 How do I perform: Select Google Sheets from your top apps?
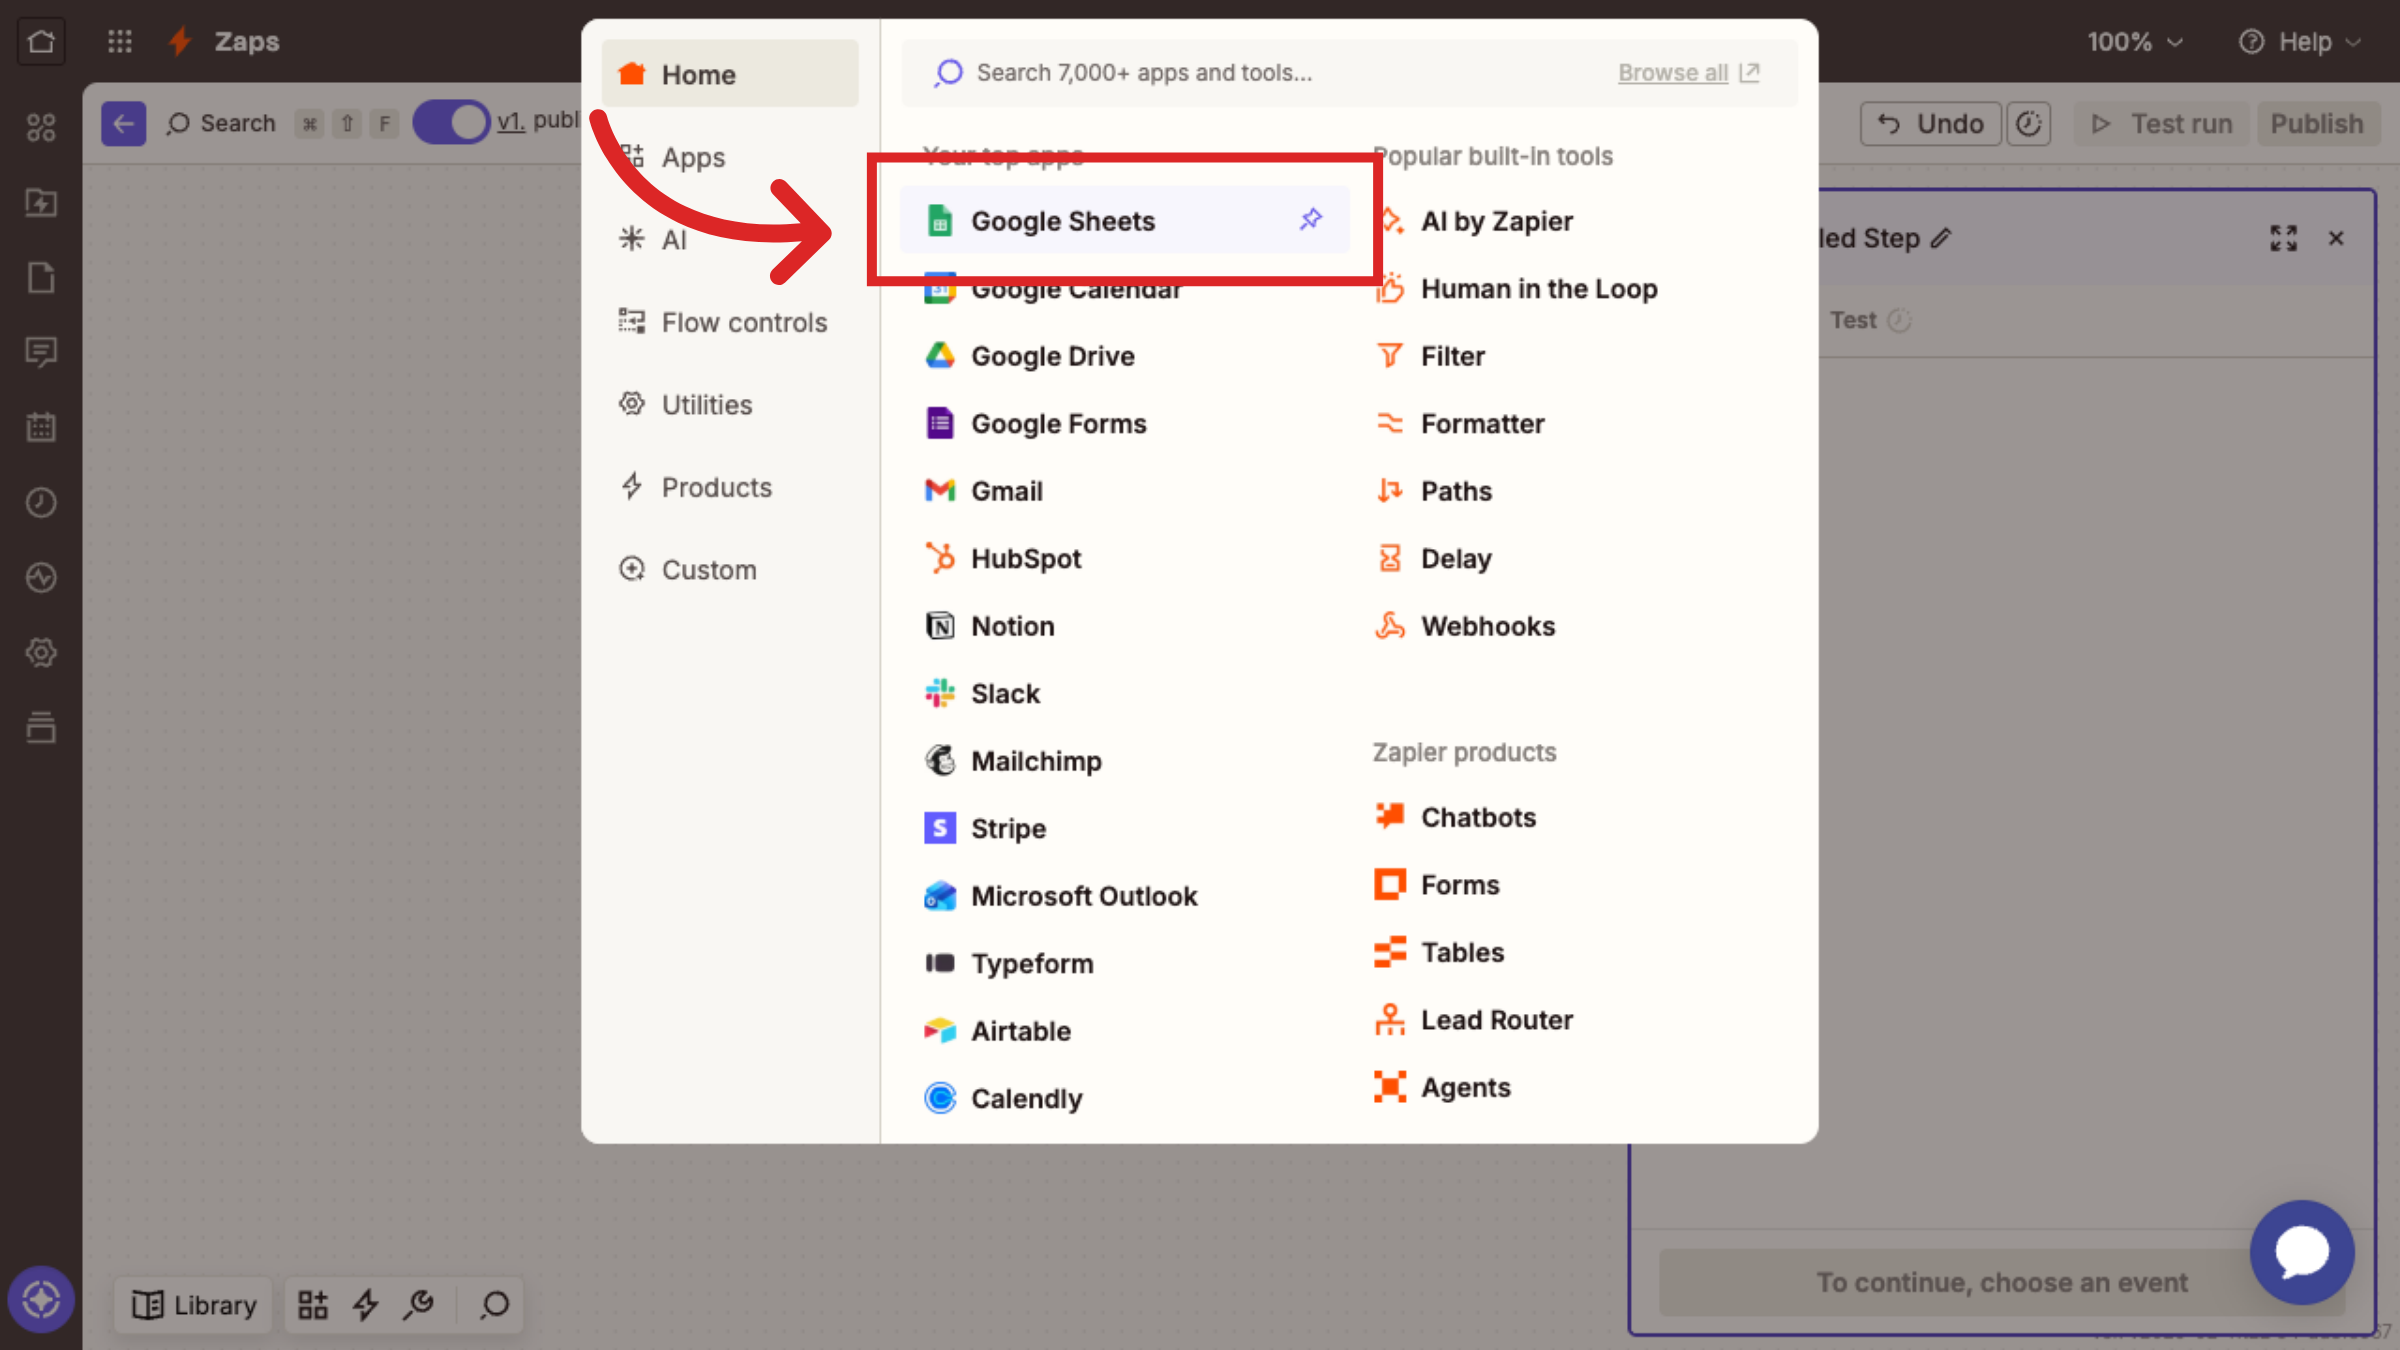pyautogui.click(x=1063, y=221)
